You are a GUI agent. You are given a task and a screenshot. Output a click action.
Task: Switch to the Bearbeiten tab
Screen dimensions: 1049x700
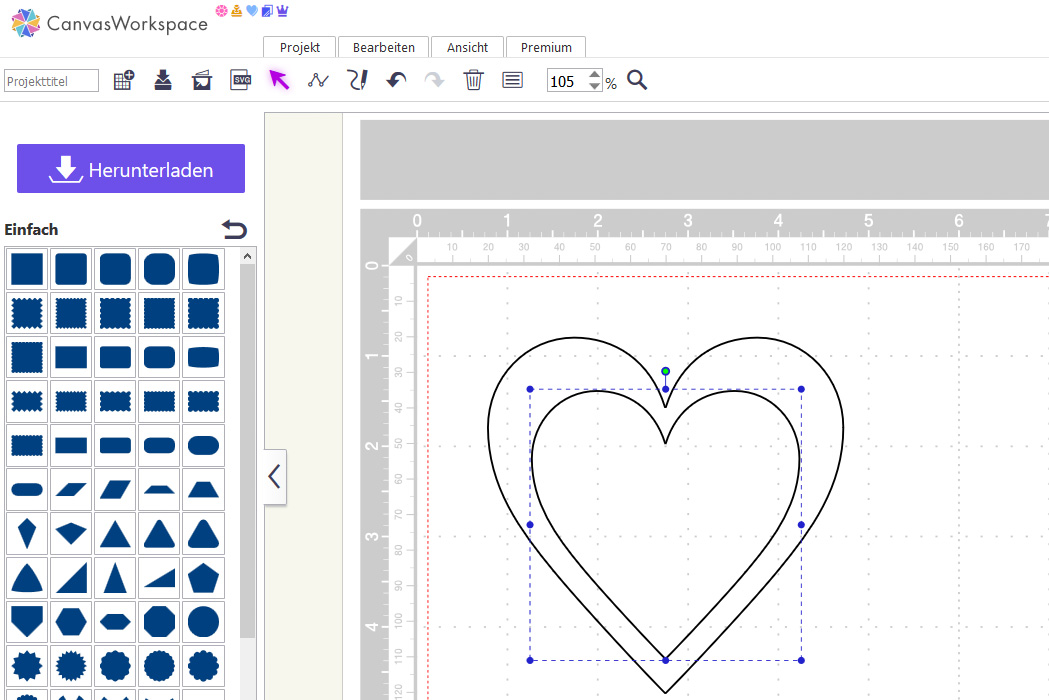383,47
